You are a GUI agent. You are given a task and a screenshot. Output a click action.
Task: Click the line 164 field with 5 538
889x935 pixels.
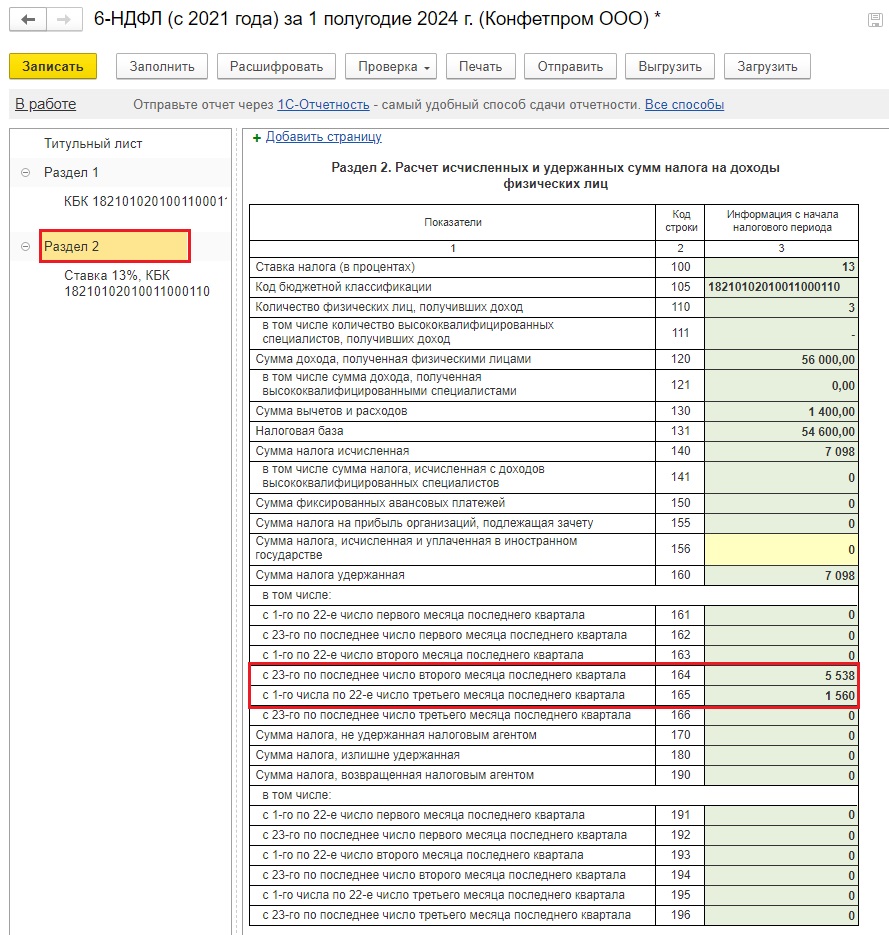pyautogui.click(x=781, y=675)
